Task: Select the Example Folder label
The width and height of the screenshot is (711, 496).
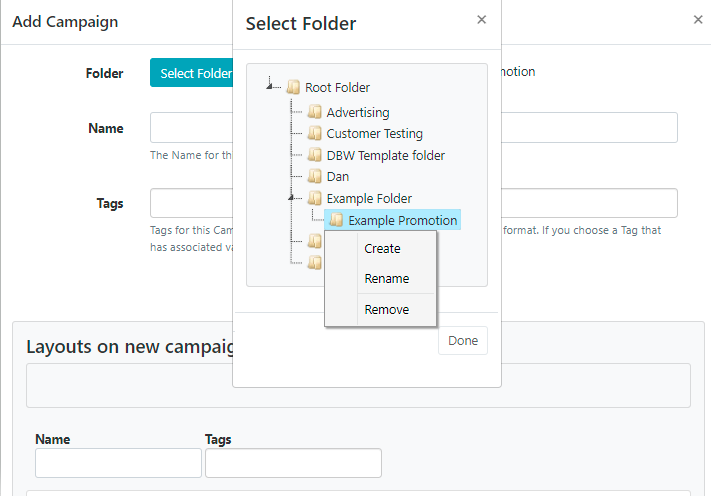Action: coord(369,199)
